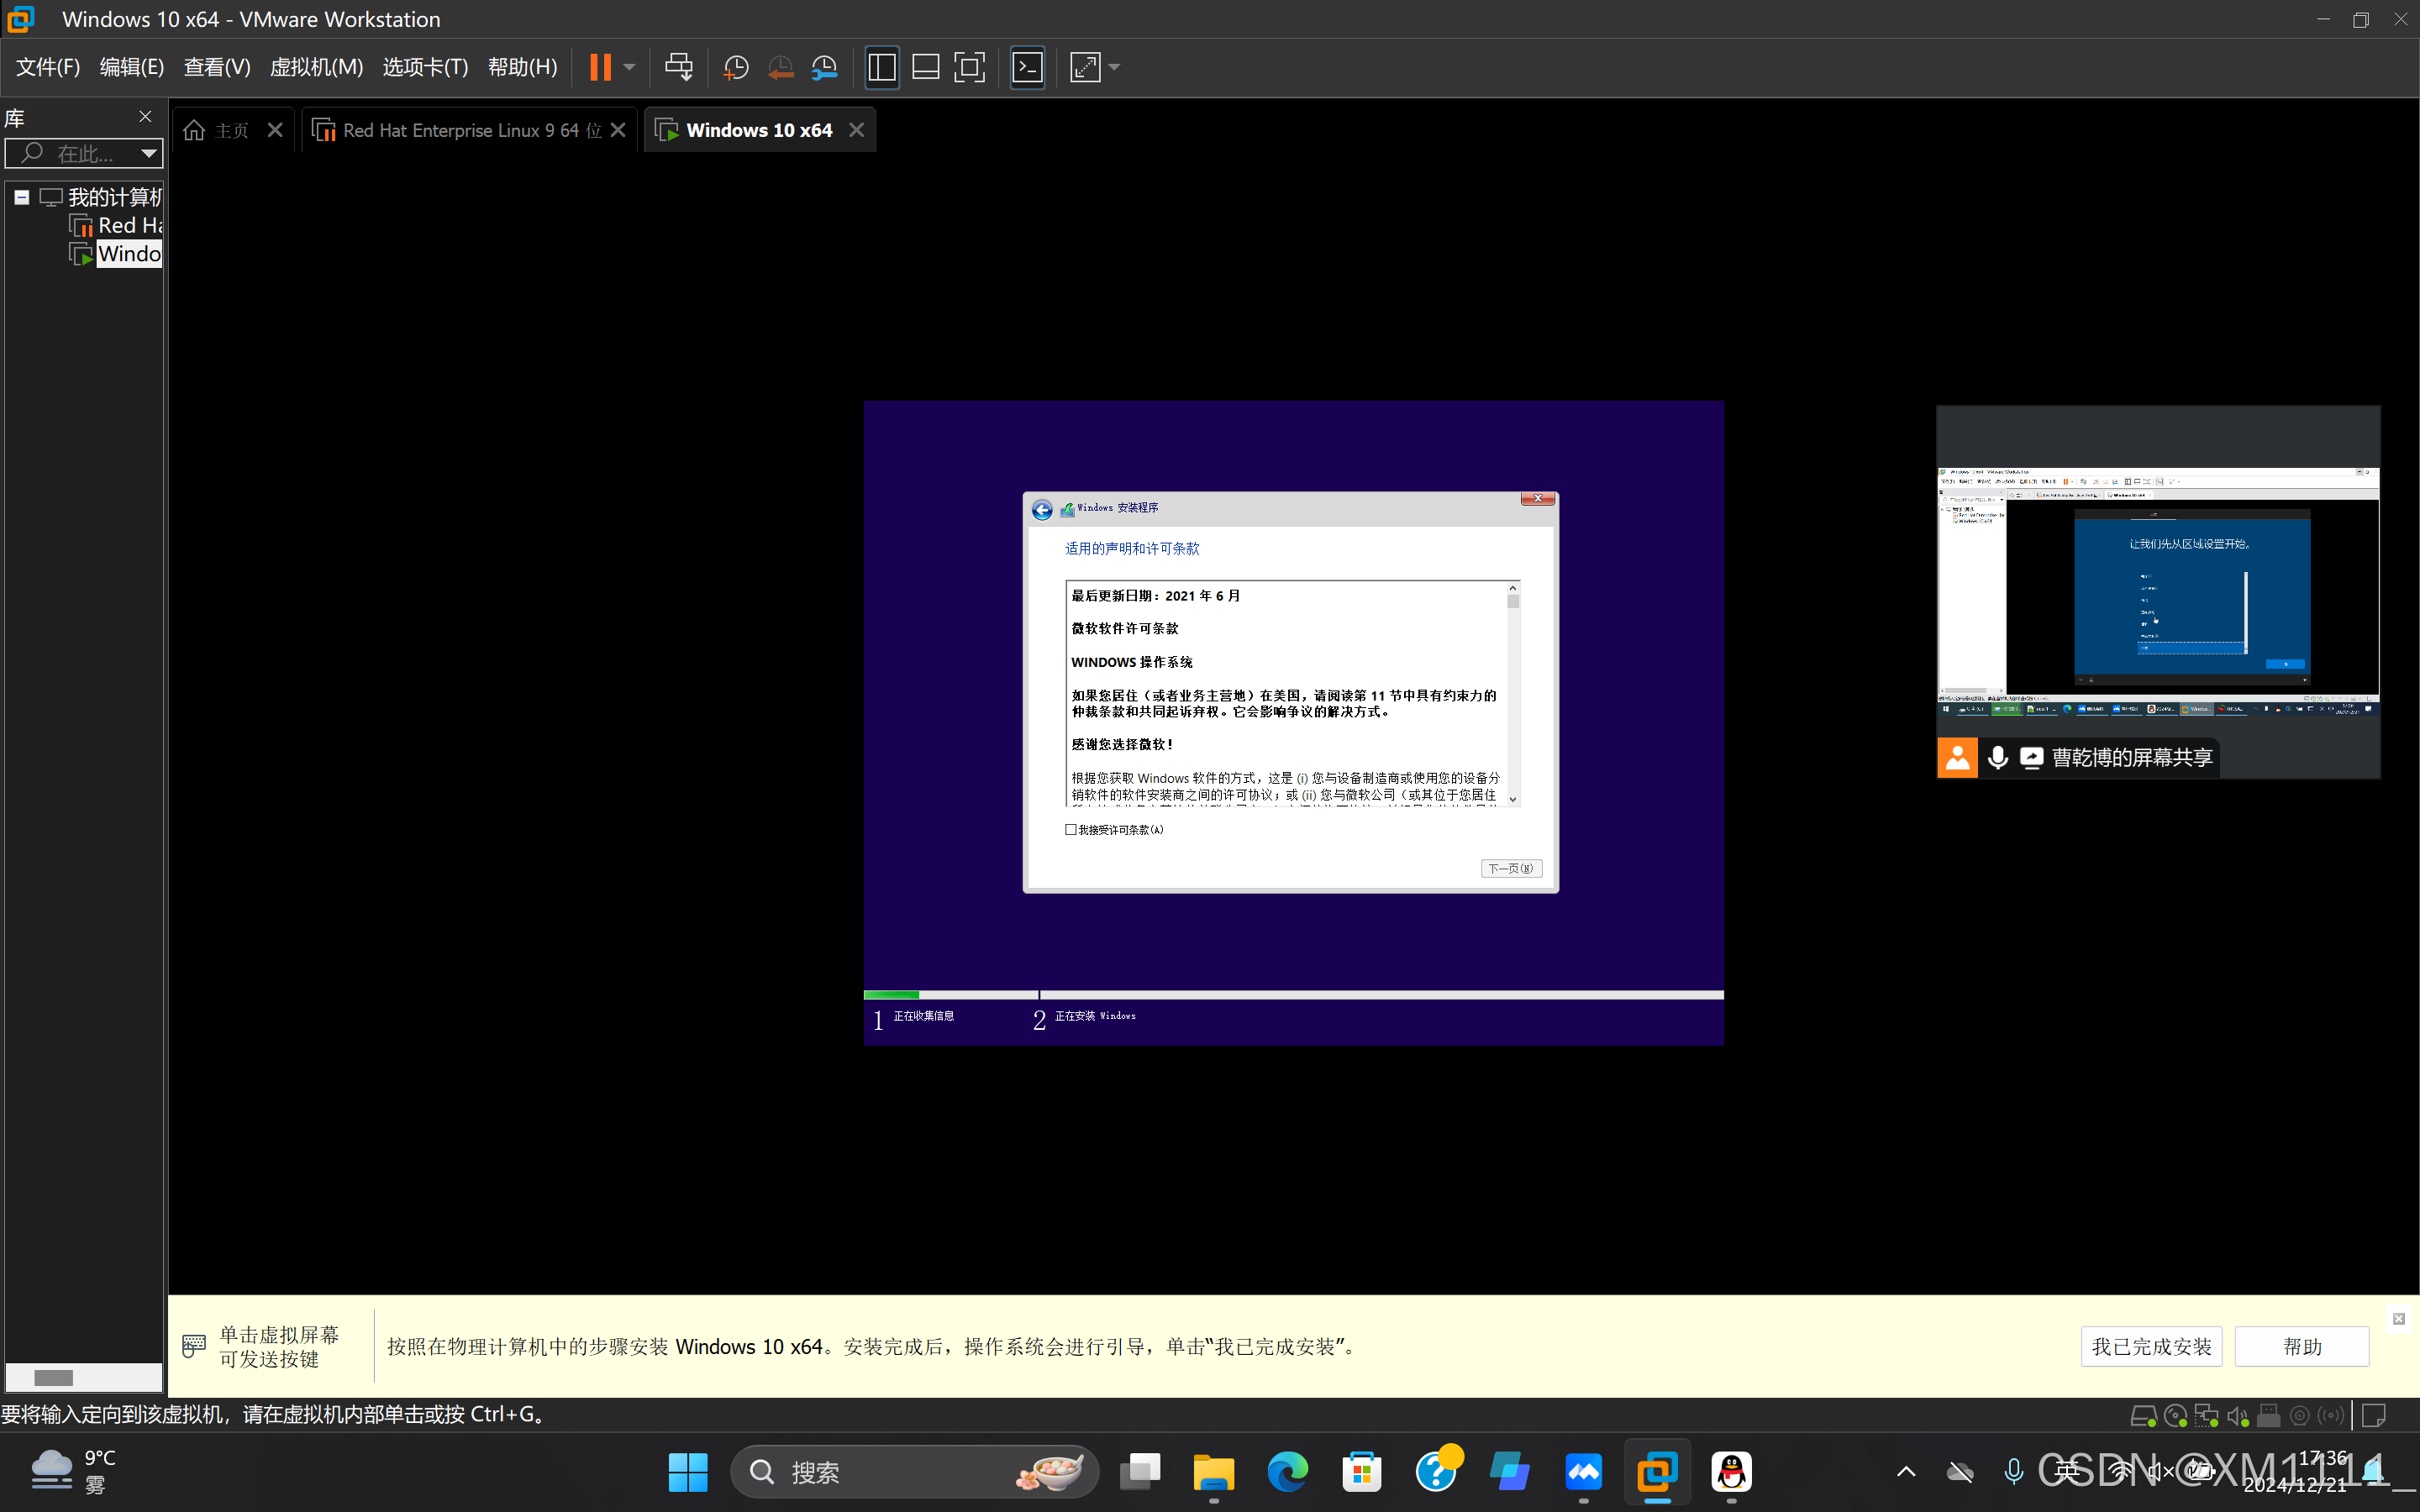The width and height of the screenshot is (2420, 1512).
Task: Click the Bluetooth device status icon
Action: (2331, 1415)
